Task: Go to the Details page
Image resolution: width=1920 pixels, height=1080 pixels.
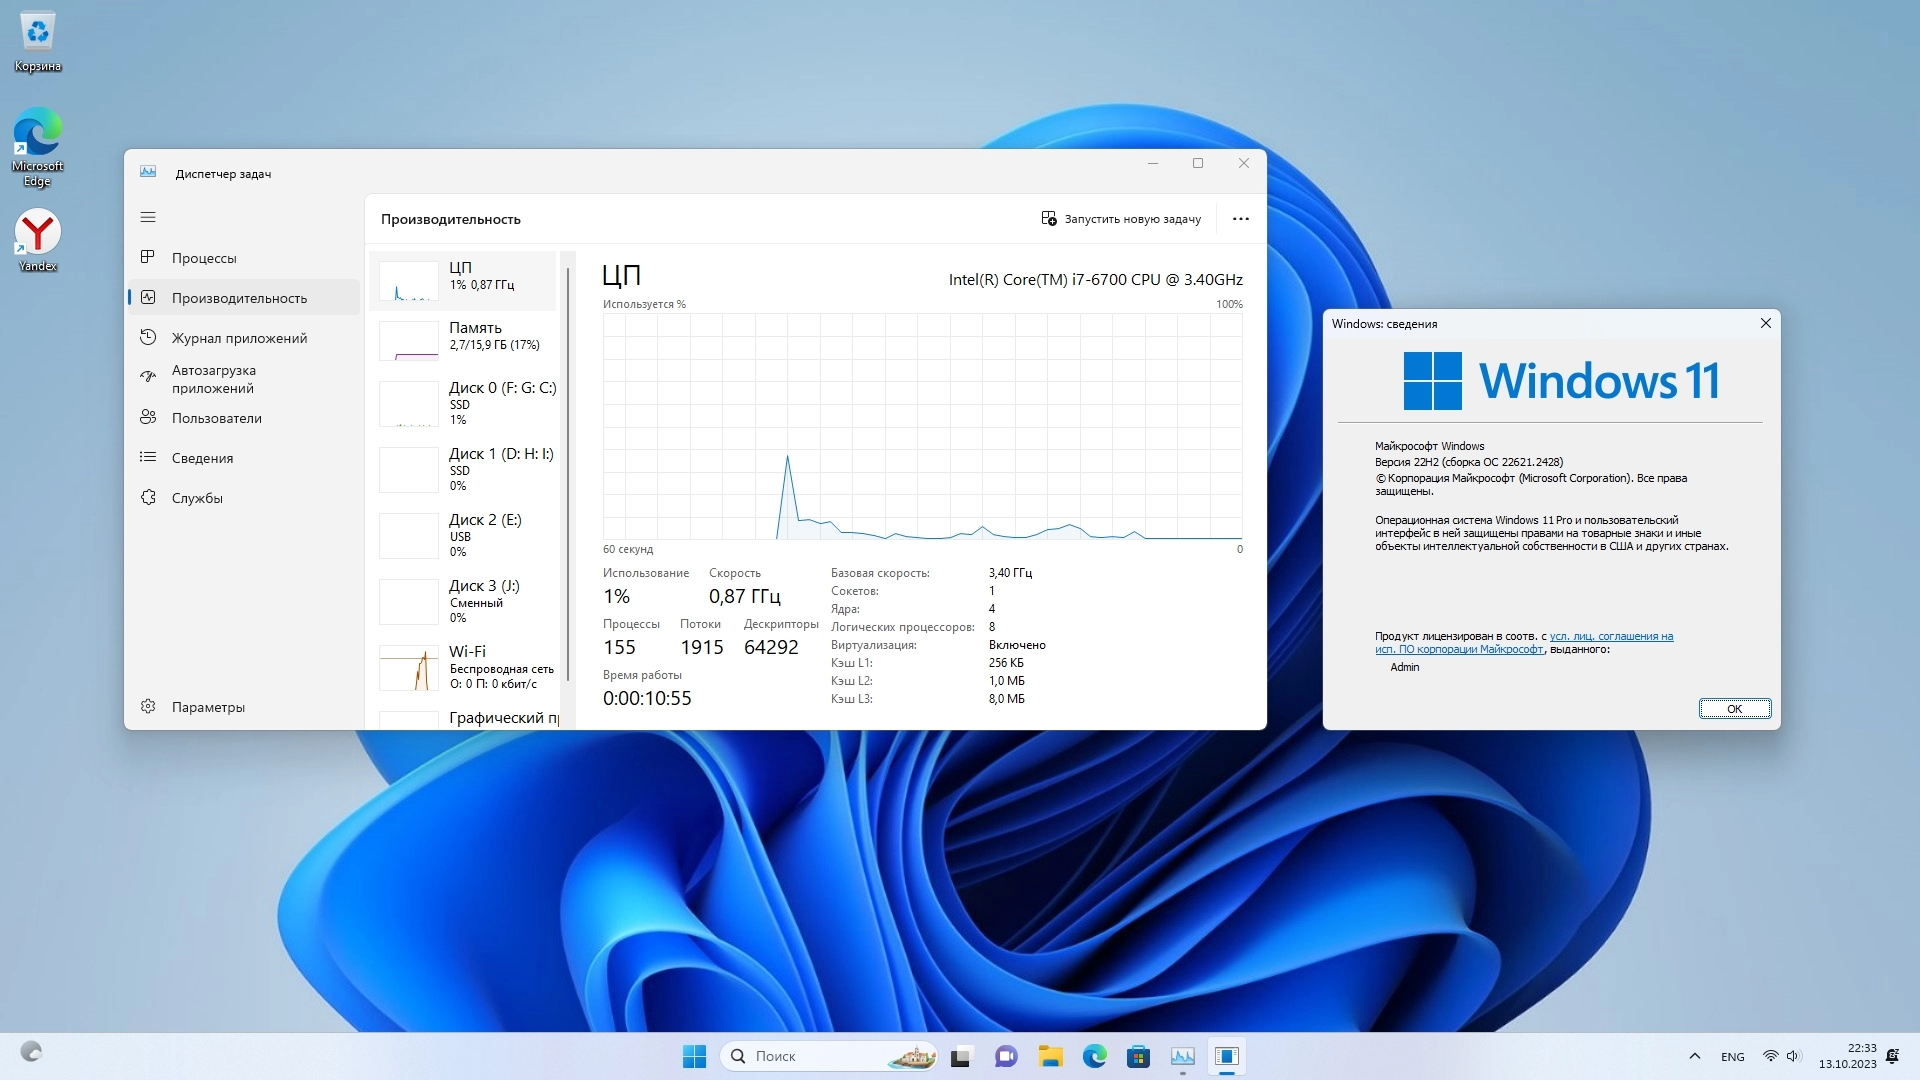Action: tap(202, 458)
